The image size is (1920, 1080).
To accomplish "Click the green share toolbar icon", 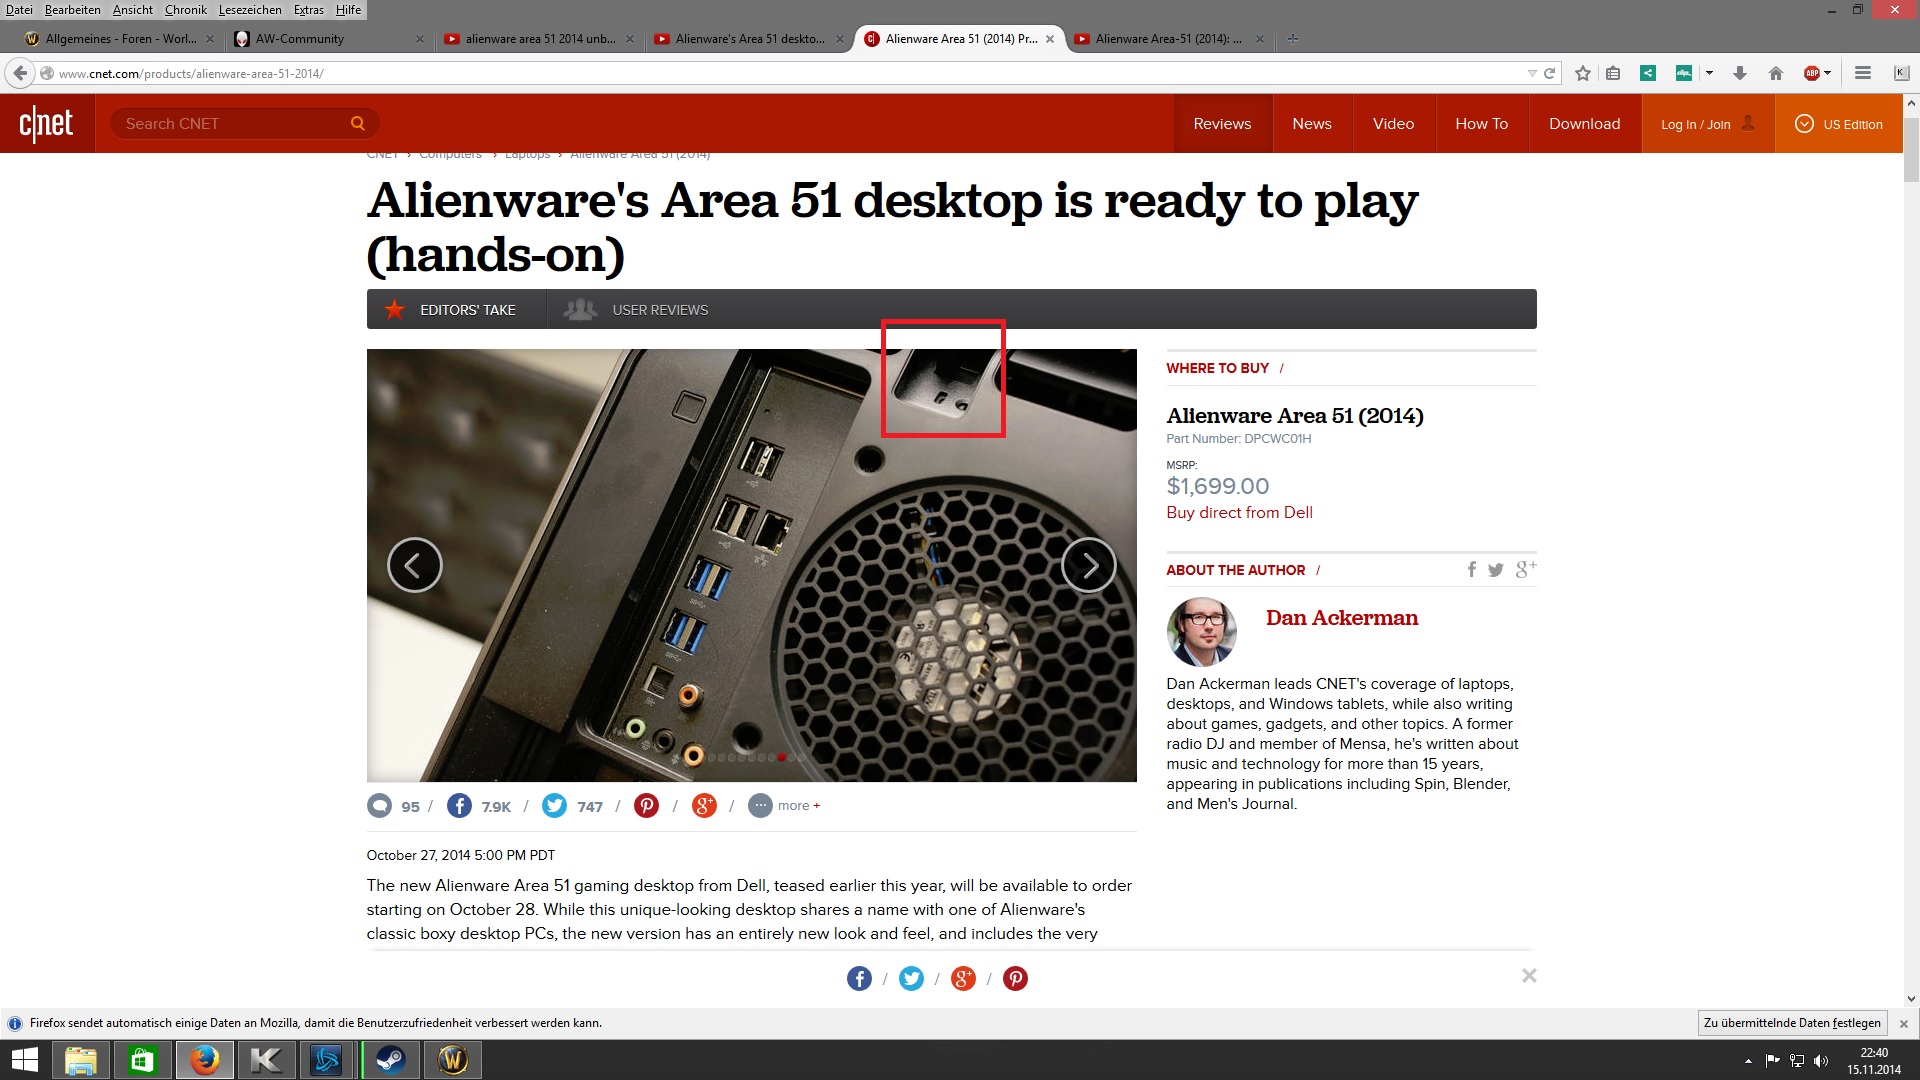I will point(1648,73).
